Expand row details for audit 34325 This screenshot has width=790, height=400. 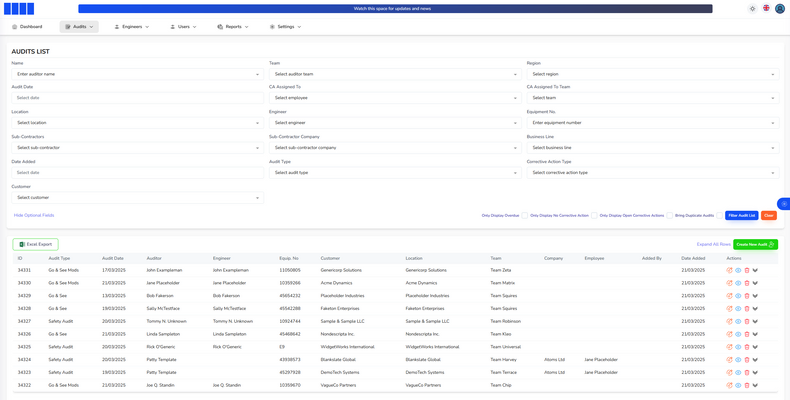[x=755, y=347]
